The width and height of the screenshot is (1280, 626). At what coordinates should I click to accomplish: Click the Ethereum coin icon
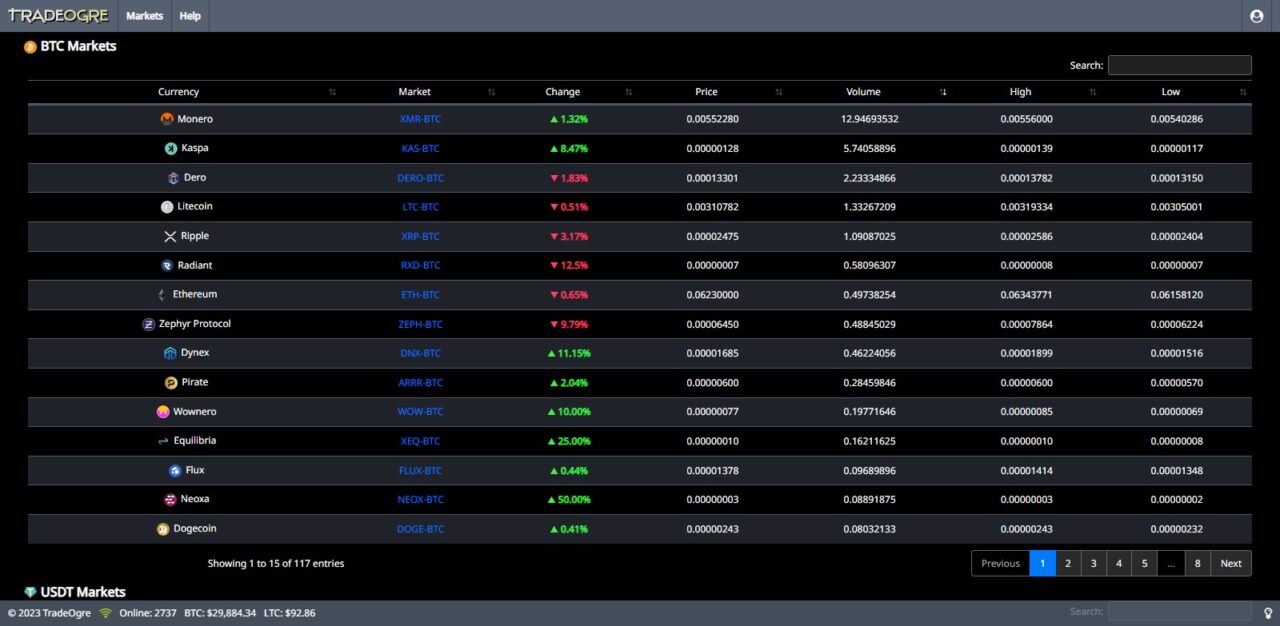point(162,295)
